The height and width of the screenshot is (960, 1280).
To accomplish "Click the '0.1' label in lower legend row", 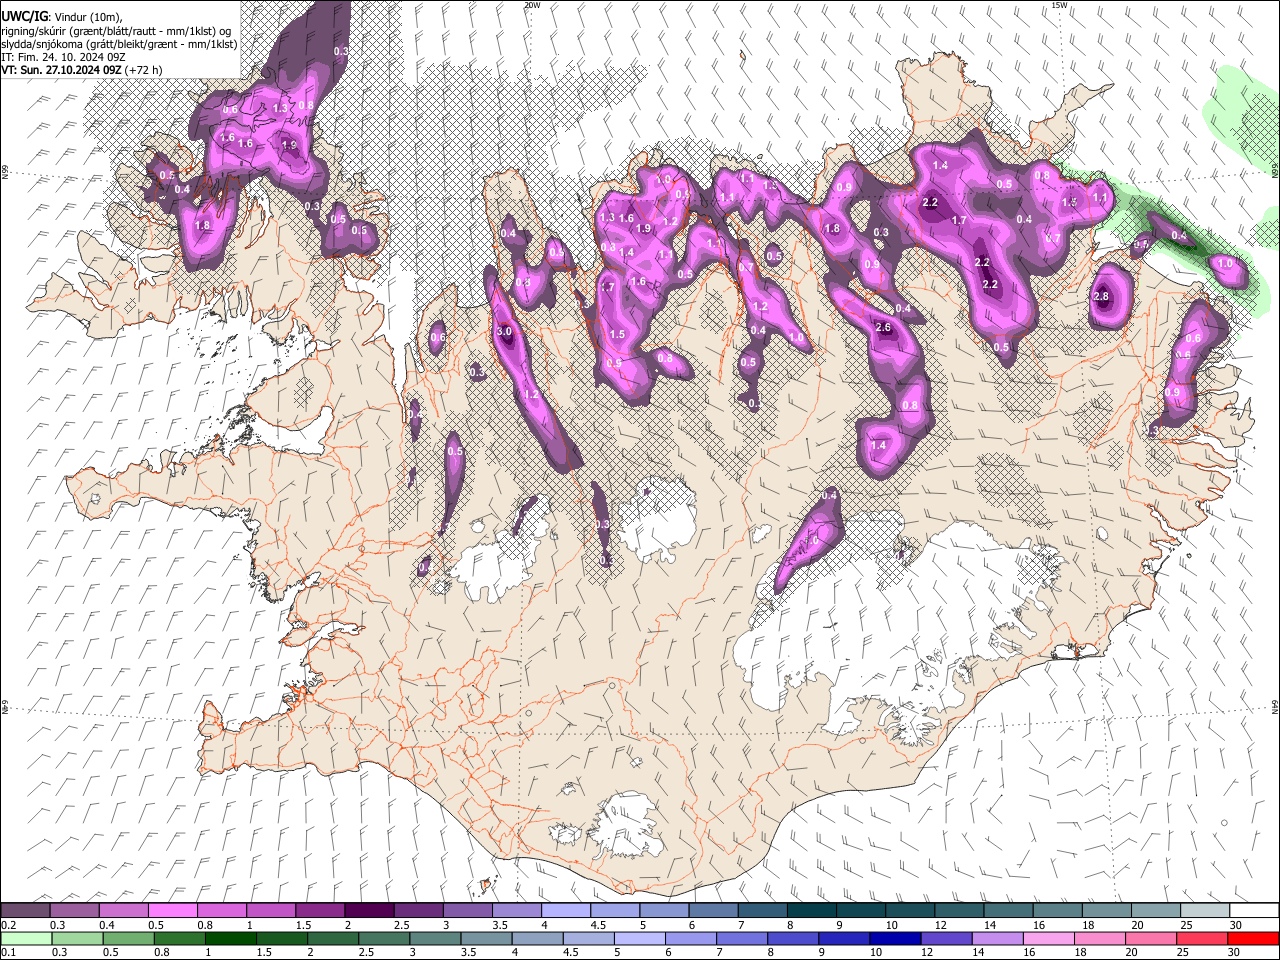I will click(x=8, y=952).
